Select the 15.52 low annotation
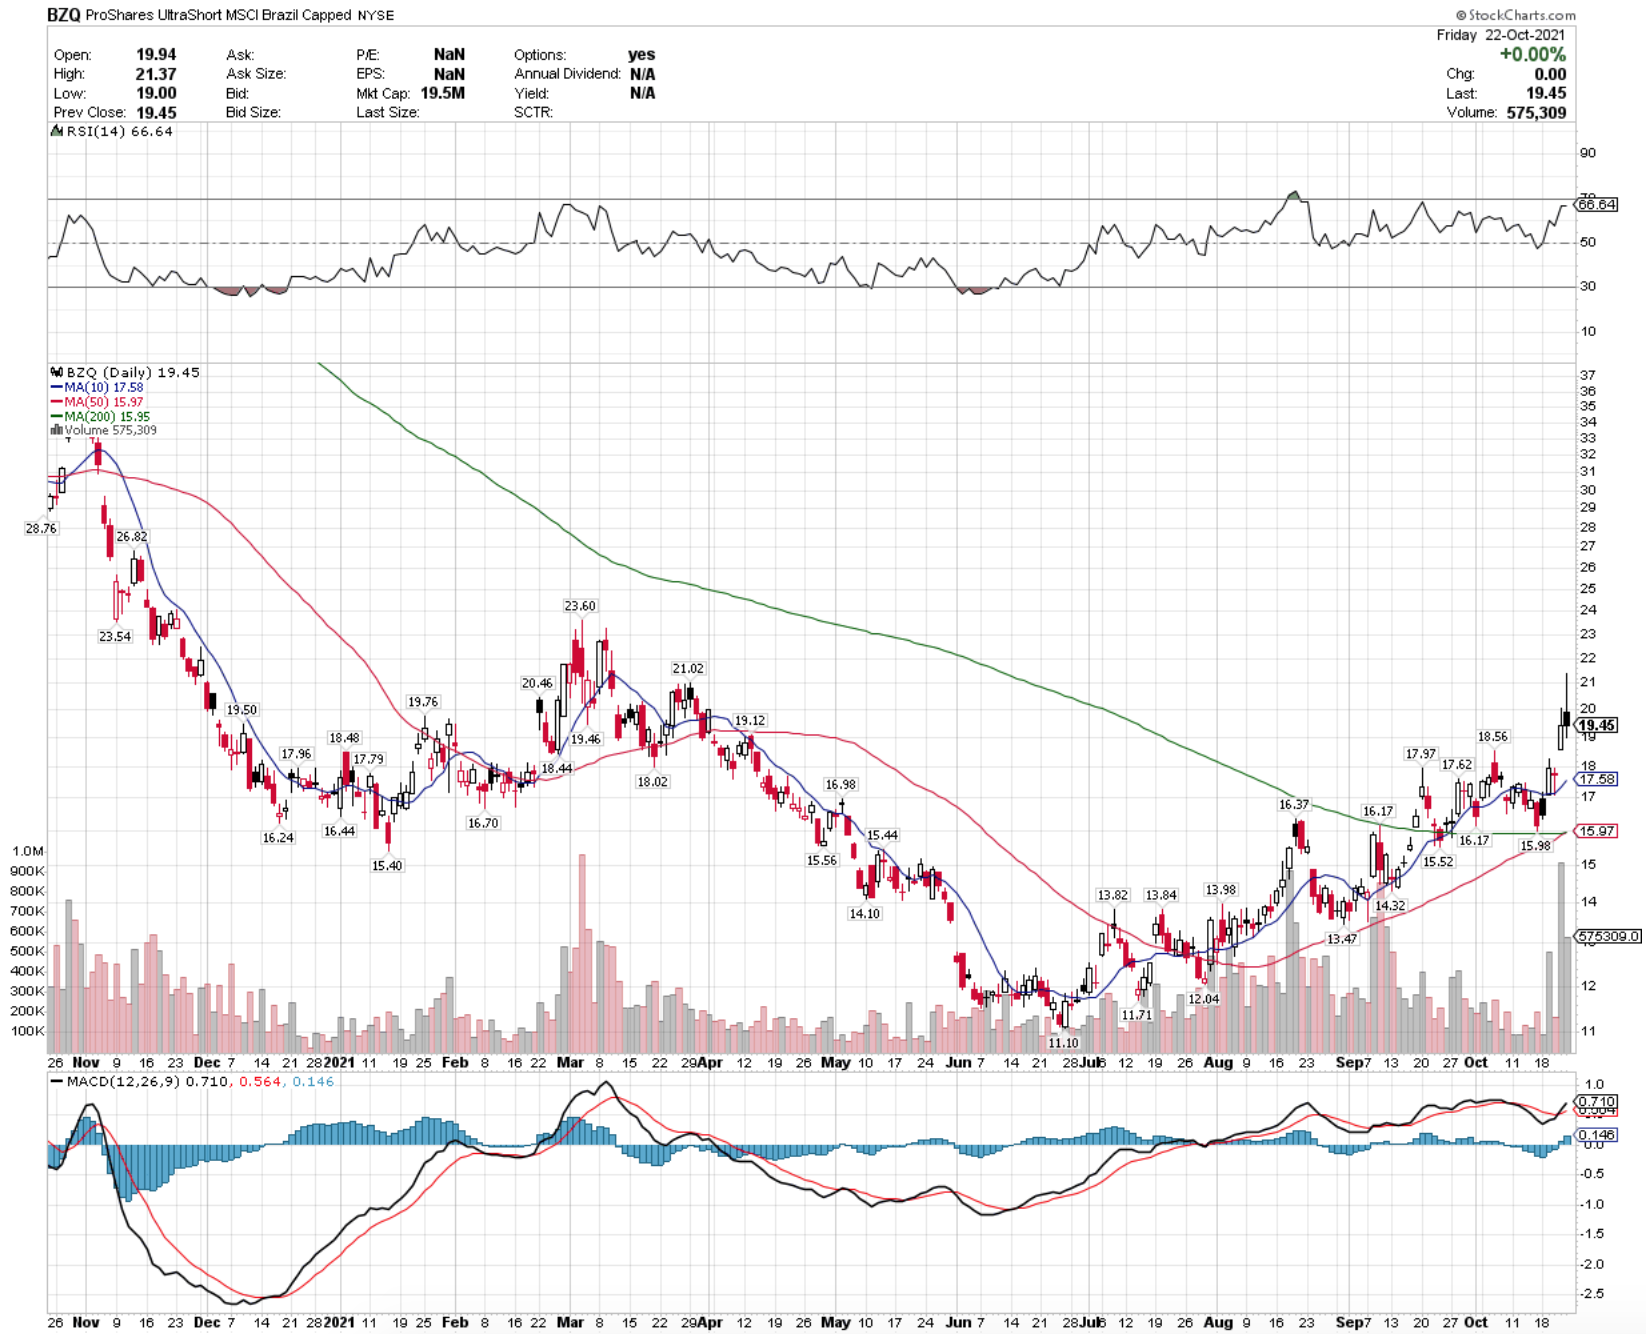The width and height of the screenshot is (1646, 1334). coord(1438,862)
